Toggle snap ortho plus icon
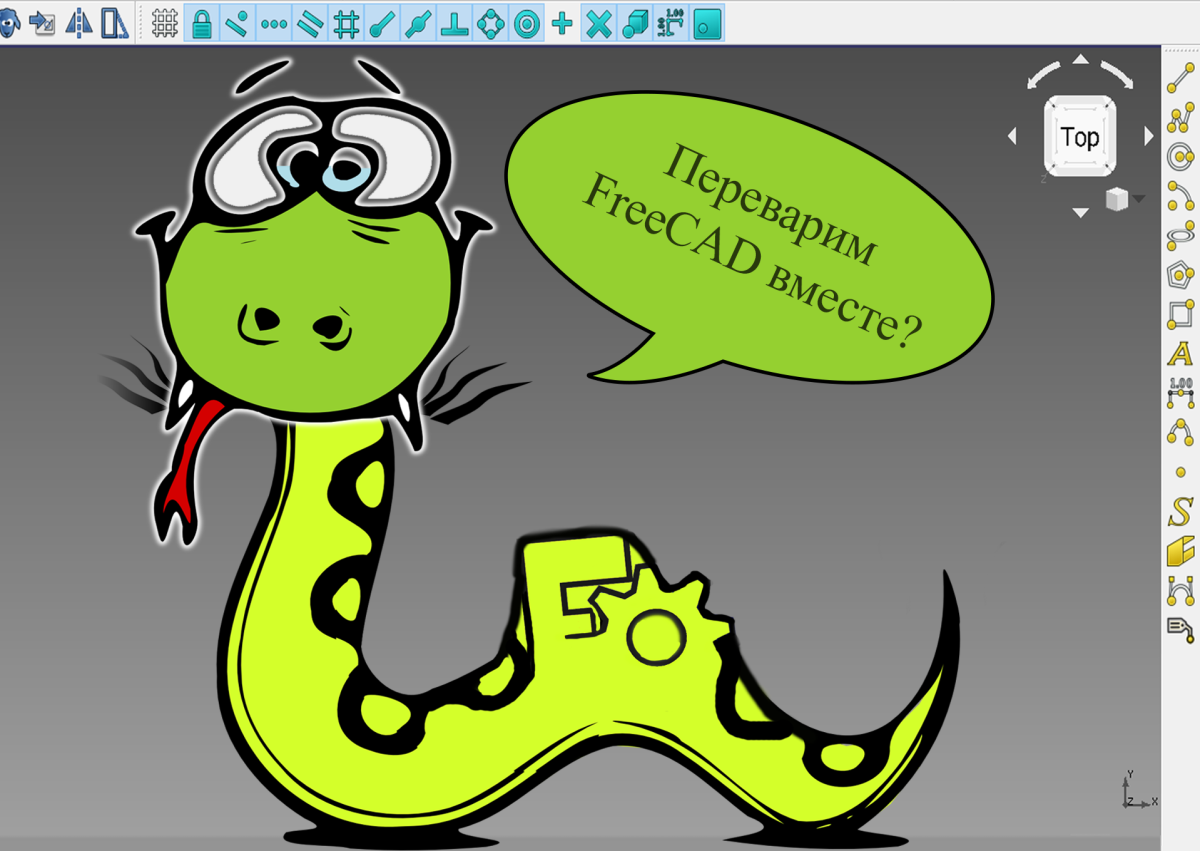The image size is (1200, 851). tap(562, 22)
